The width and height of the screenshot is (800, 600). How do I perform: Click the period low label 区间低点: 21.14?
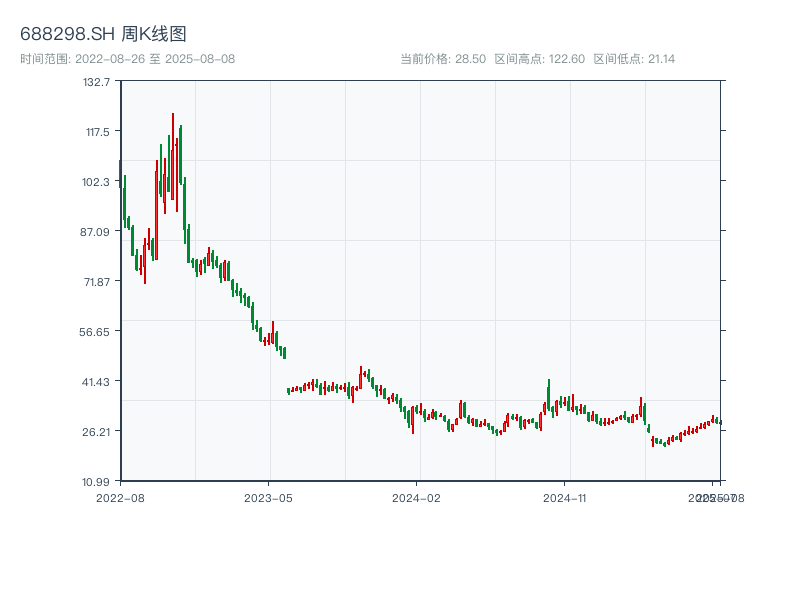(634, 59)
